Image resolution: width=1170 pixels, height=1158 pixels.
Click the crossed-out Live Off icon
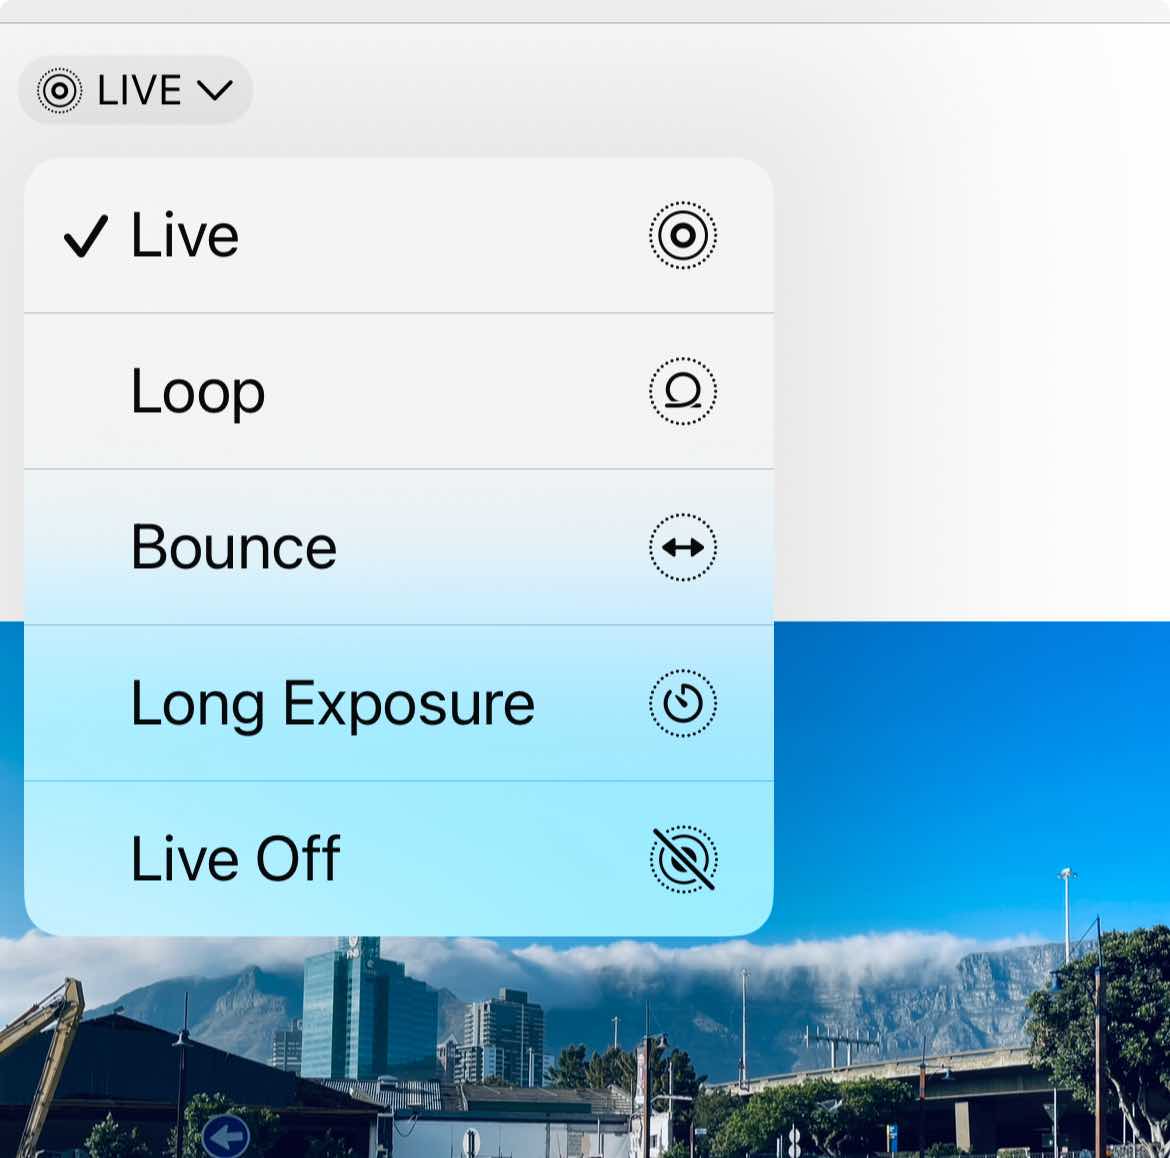coord(683,859)
